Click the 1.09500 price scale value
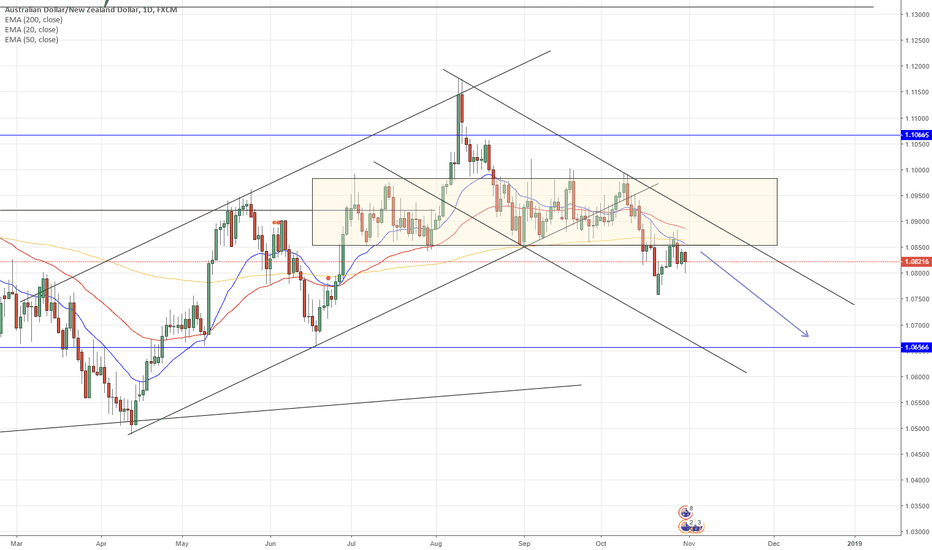This screenshot has height=550, width=932. tap(918, 196)
